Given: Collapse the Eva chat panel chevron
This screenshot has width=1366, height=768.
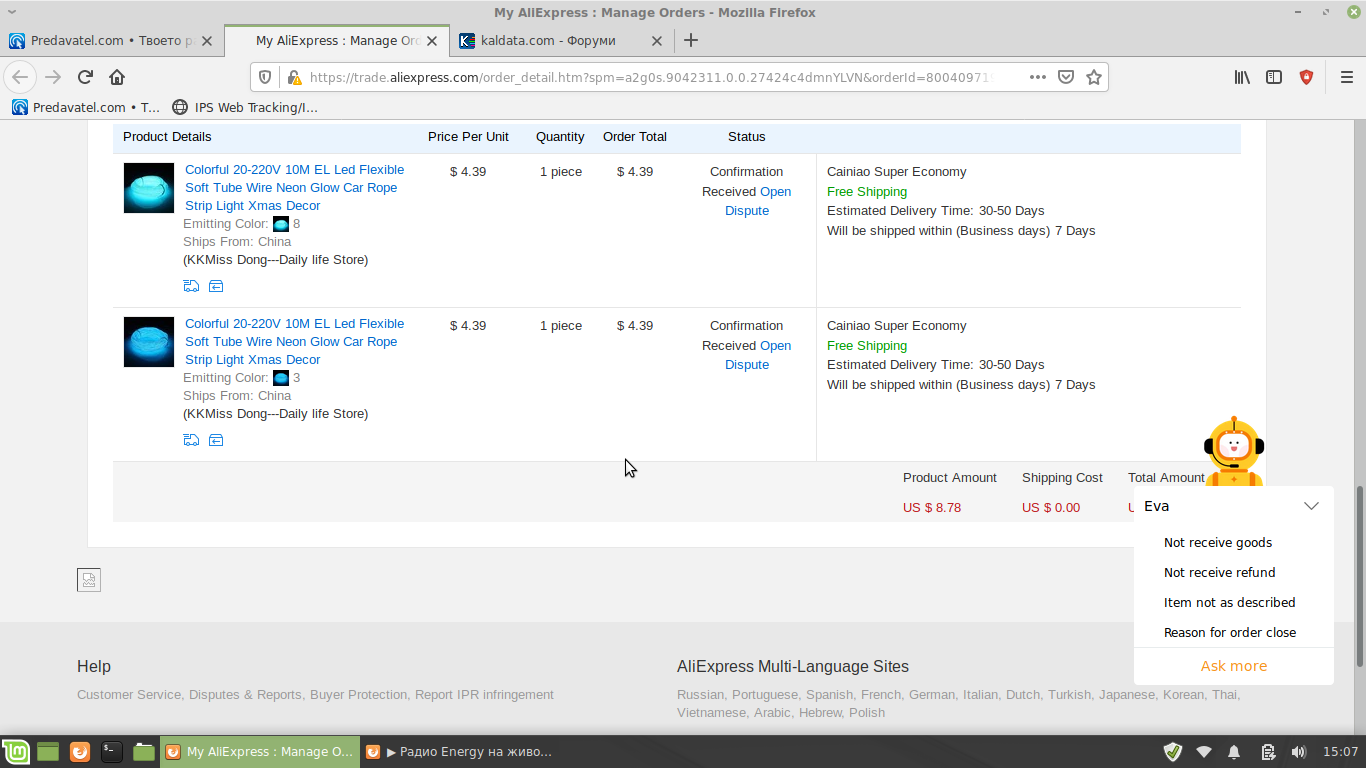Looking at the screenshot, I should [x=1311, y=506].
